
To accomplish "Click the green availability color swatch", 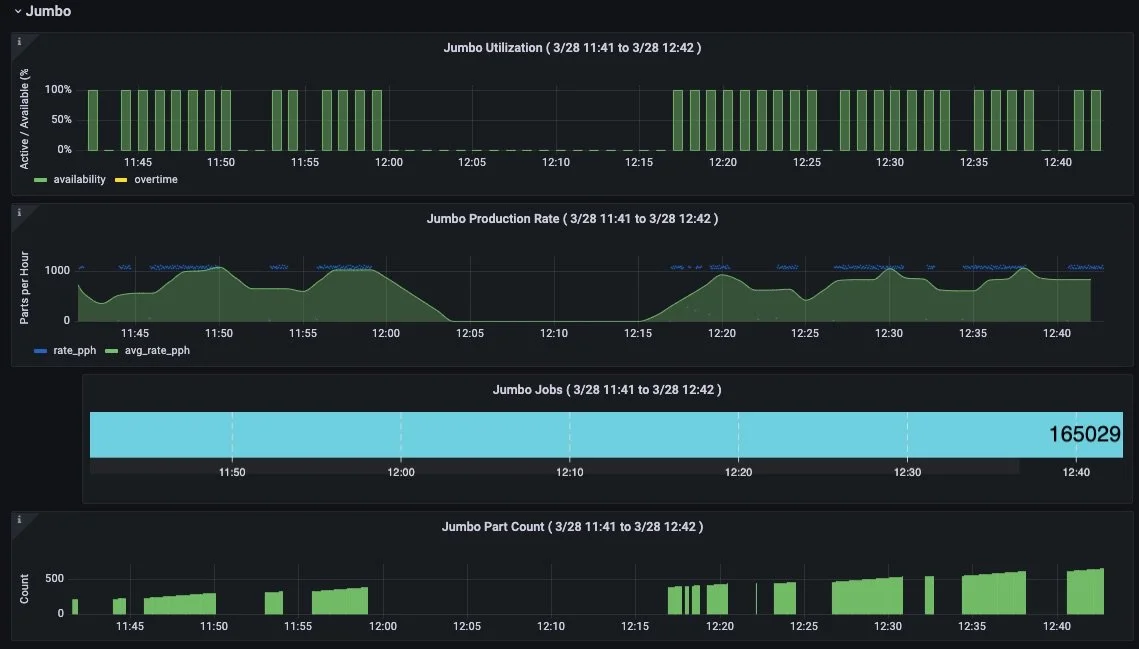I will 41,180.
